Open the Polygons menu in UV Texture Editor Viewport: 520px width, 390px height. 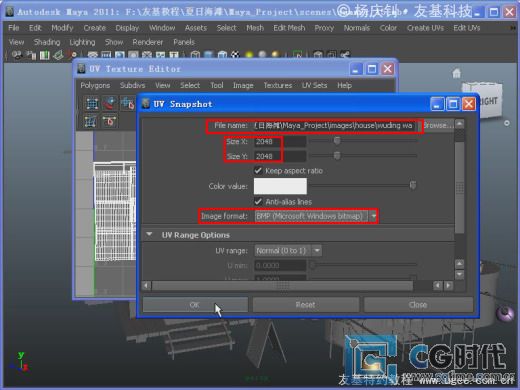pyautogui.click(x=95, y=86)
